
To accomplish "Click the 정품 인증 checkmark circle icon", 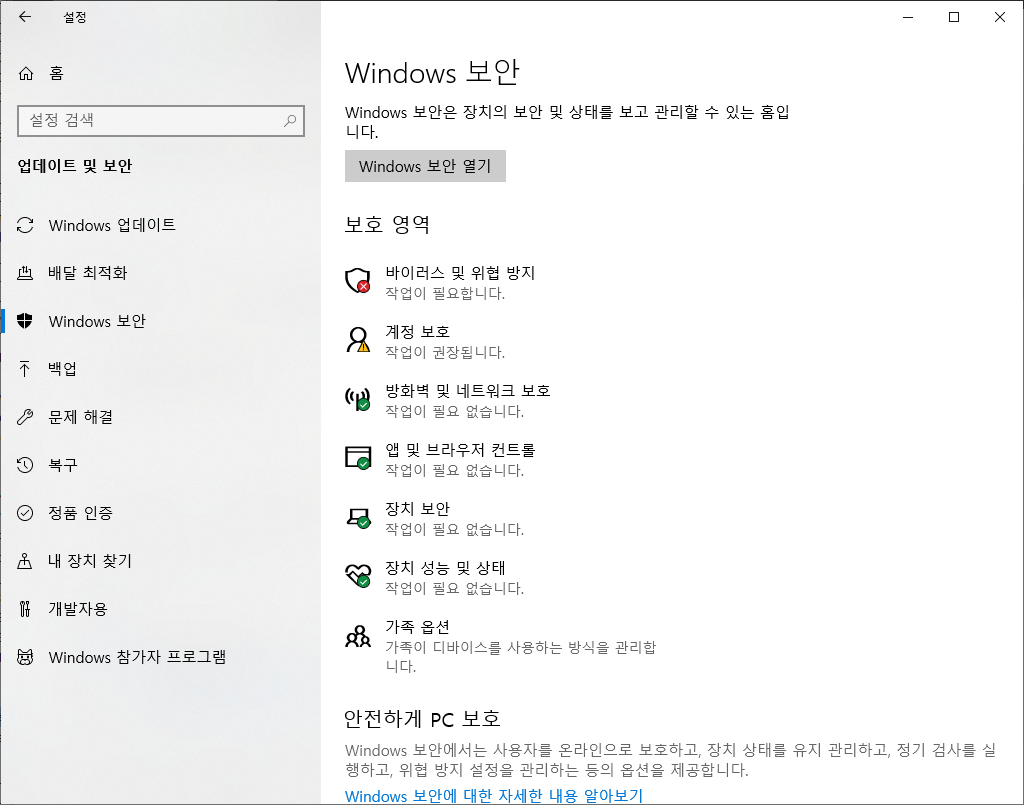I will pos(25,513).
